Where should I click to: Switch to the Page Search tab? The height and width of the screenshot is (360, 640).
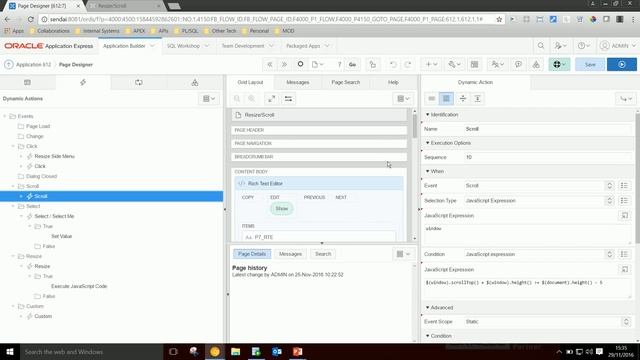point(345,82)
